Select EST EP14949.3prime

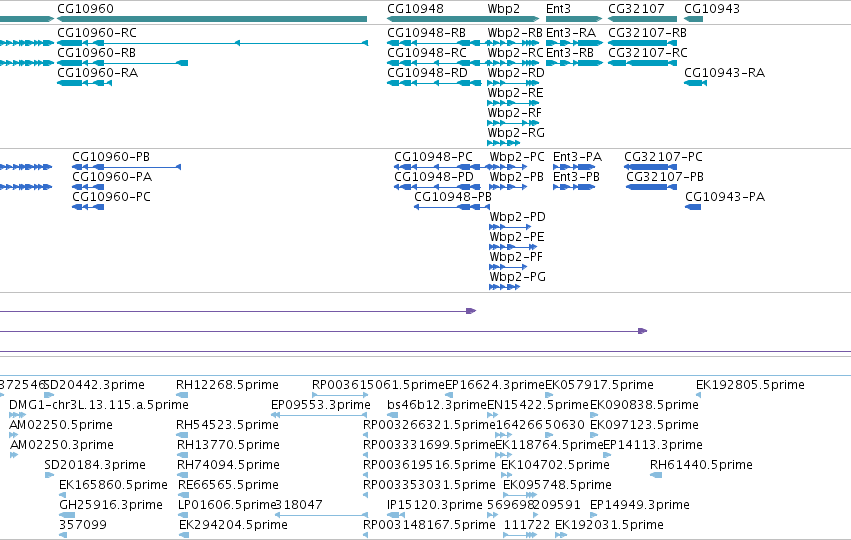[640, 505]
